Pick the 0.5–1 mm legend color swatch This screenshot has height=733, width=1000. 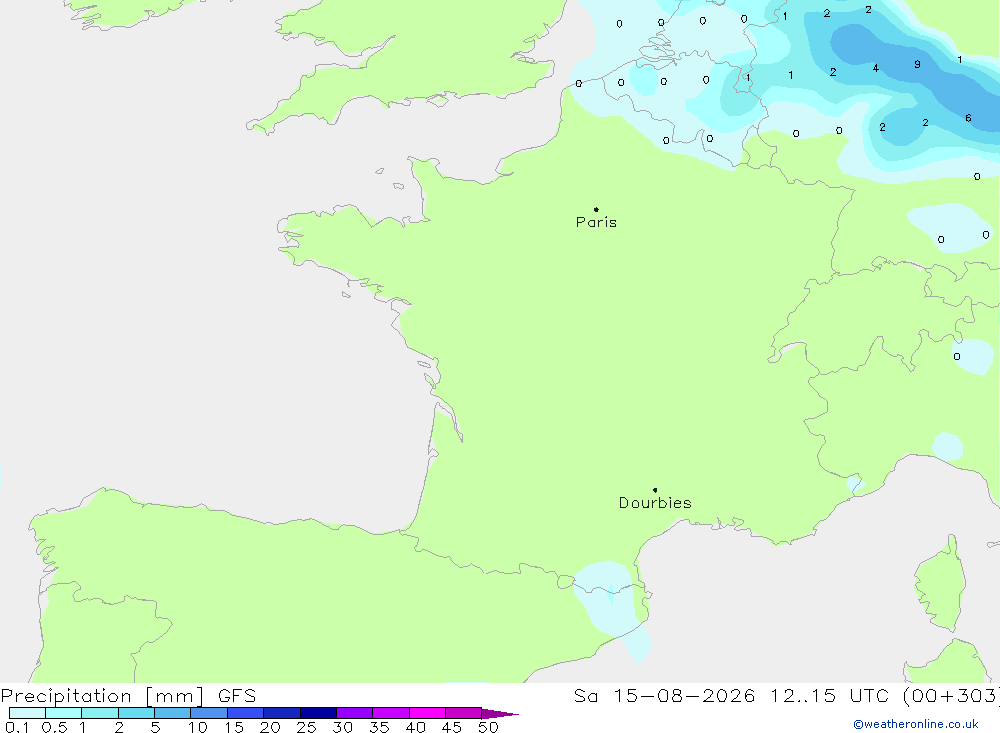[64, 713]
